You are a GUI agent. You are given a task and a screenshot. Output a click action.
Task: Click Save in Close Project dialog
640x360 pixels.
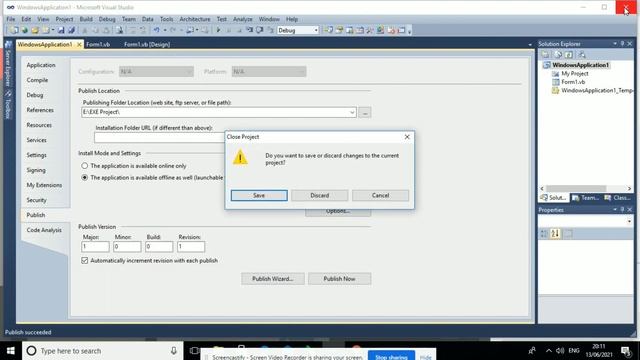[x=259, y=196]
